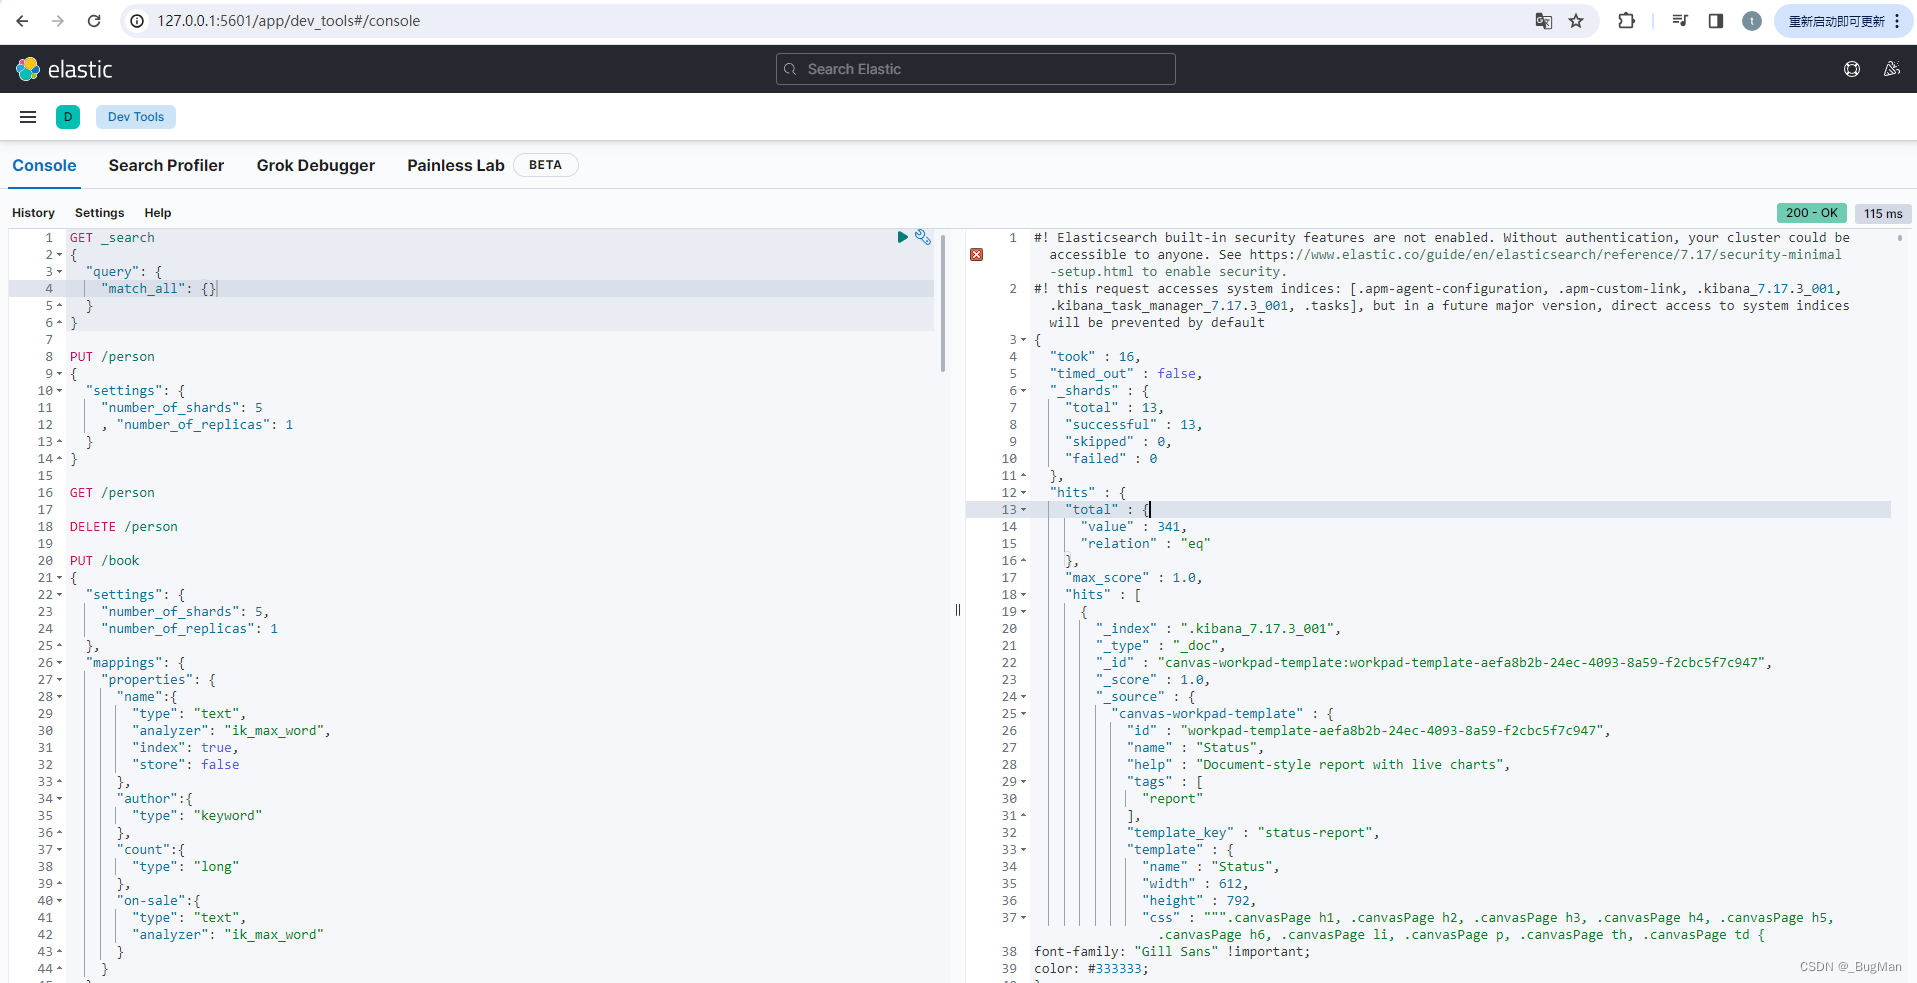This screenshot has height=983, width=1917.
Task: Open the Settings menu
Action: 100,213
